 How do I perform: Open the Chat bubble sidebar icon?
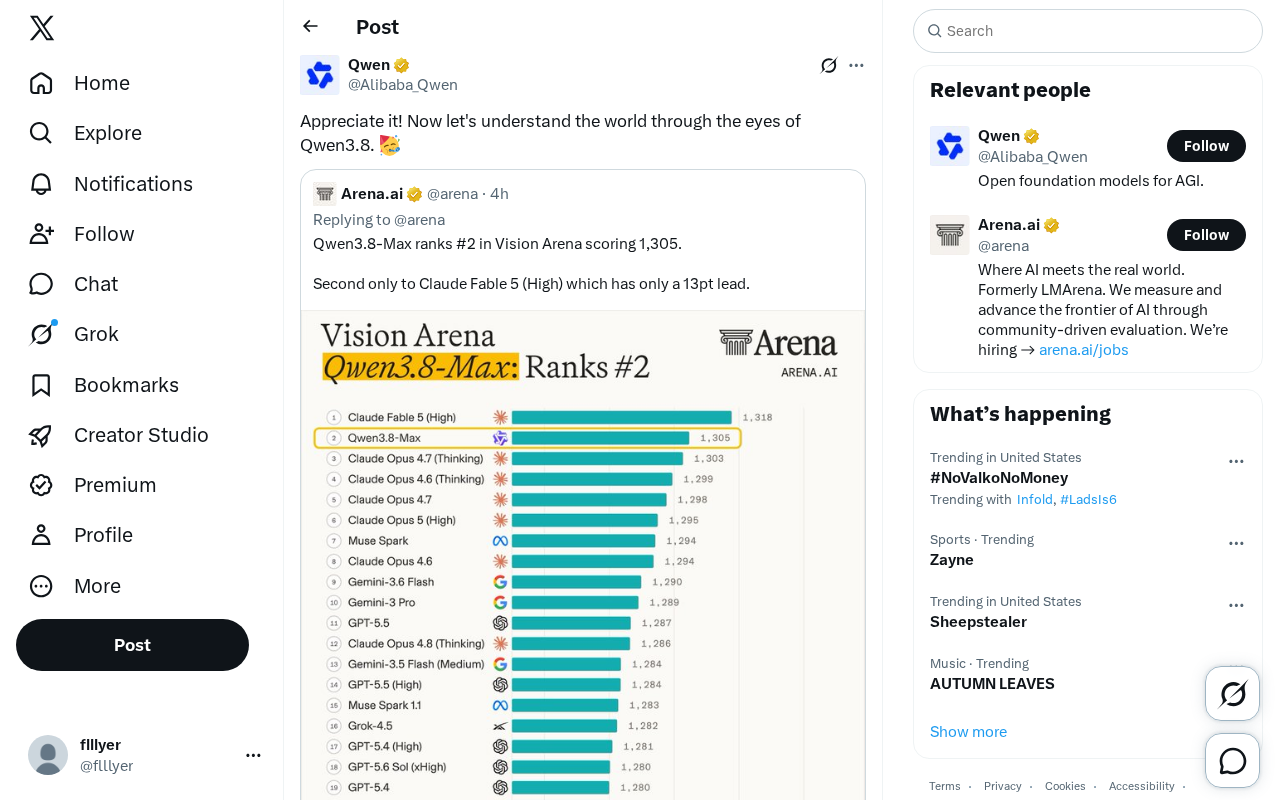(x=41, y=284)
